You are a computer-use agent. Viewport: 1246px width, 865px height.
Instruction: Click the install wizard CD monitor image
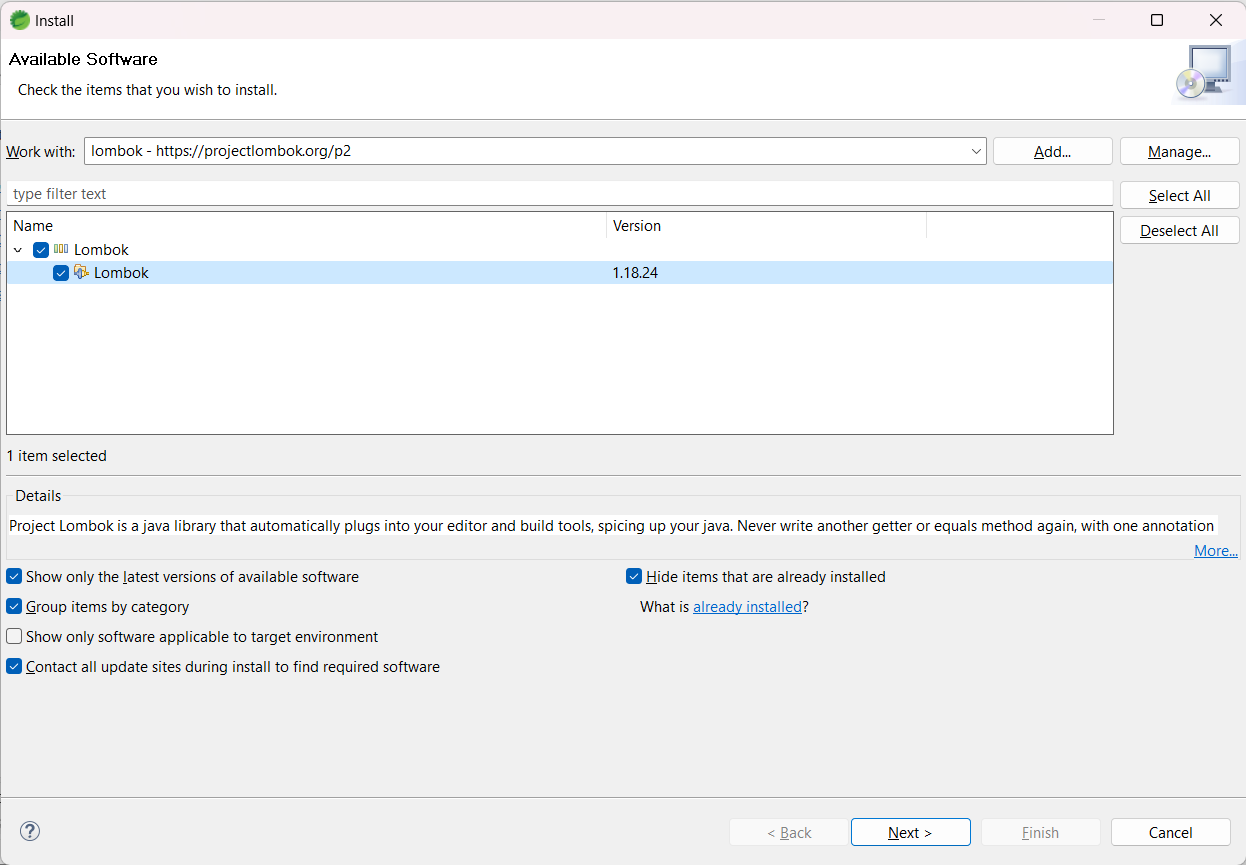point(1201,75)
